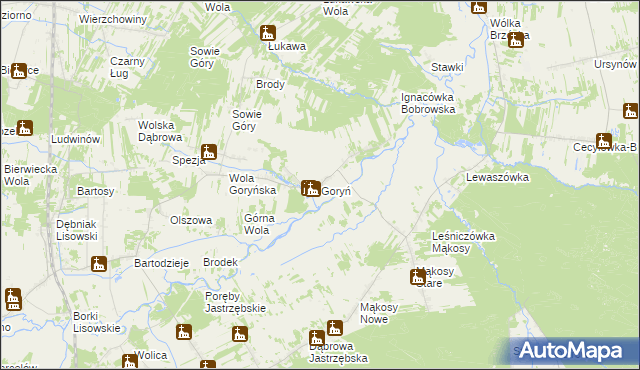Select the Dębniak Lisowski label

[x=77, y=230]
